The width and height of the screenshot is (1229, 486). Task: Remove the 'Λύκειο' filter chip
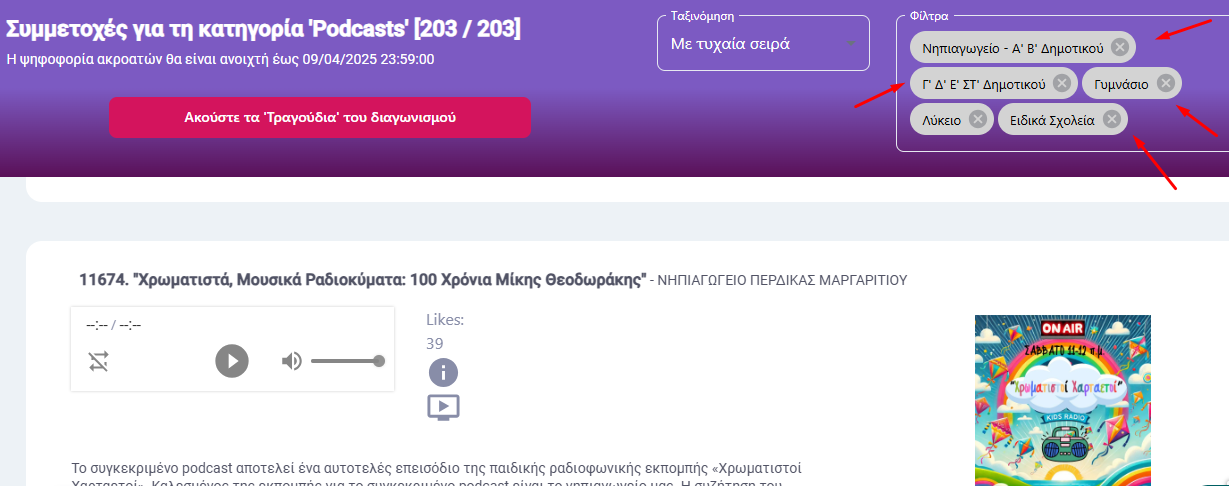point(977,119)
